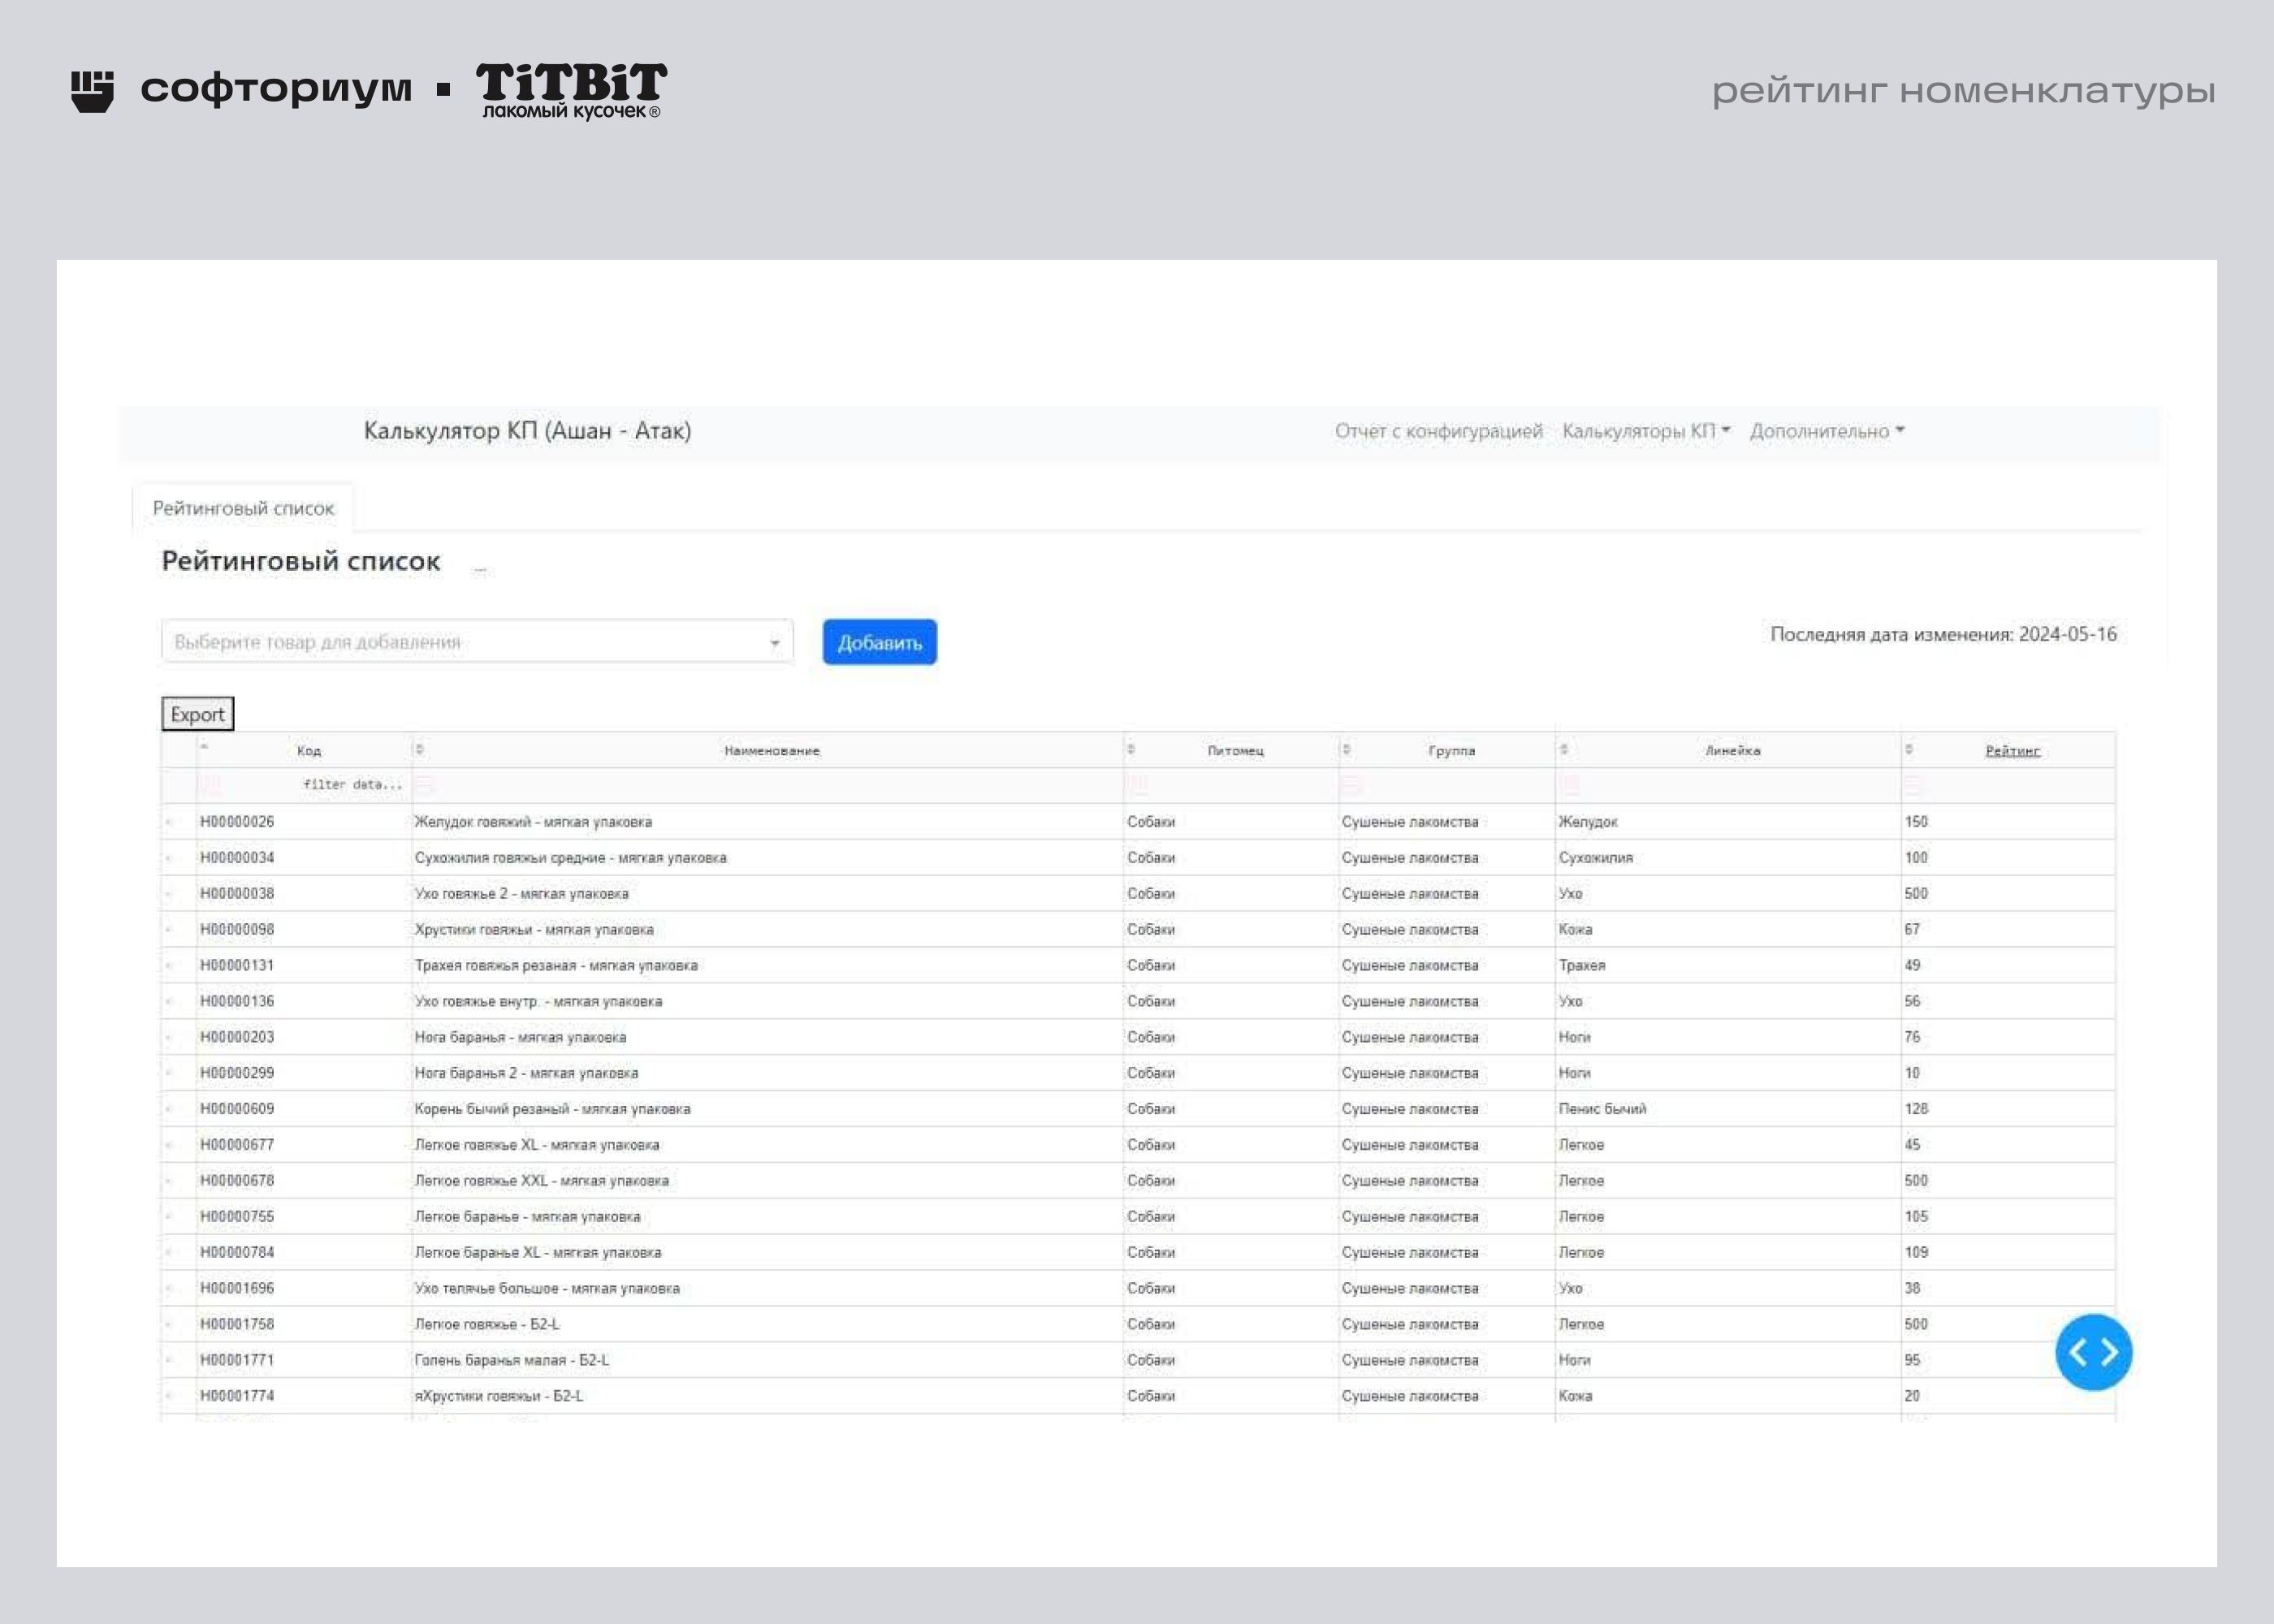Sort table by Питомец column icon
Viewport: 2274px width, 1624px height.
[x=1131, y=749]
